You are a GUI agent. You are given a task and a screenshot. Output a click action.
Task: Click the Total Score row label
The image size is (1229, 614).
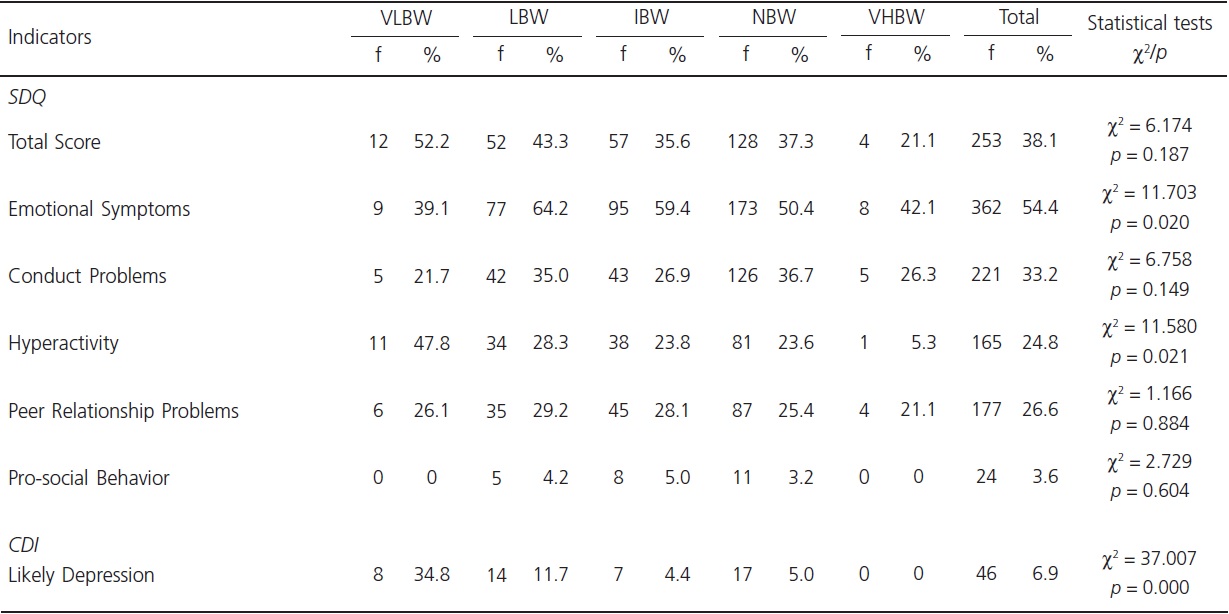click(x=54, y=142)
